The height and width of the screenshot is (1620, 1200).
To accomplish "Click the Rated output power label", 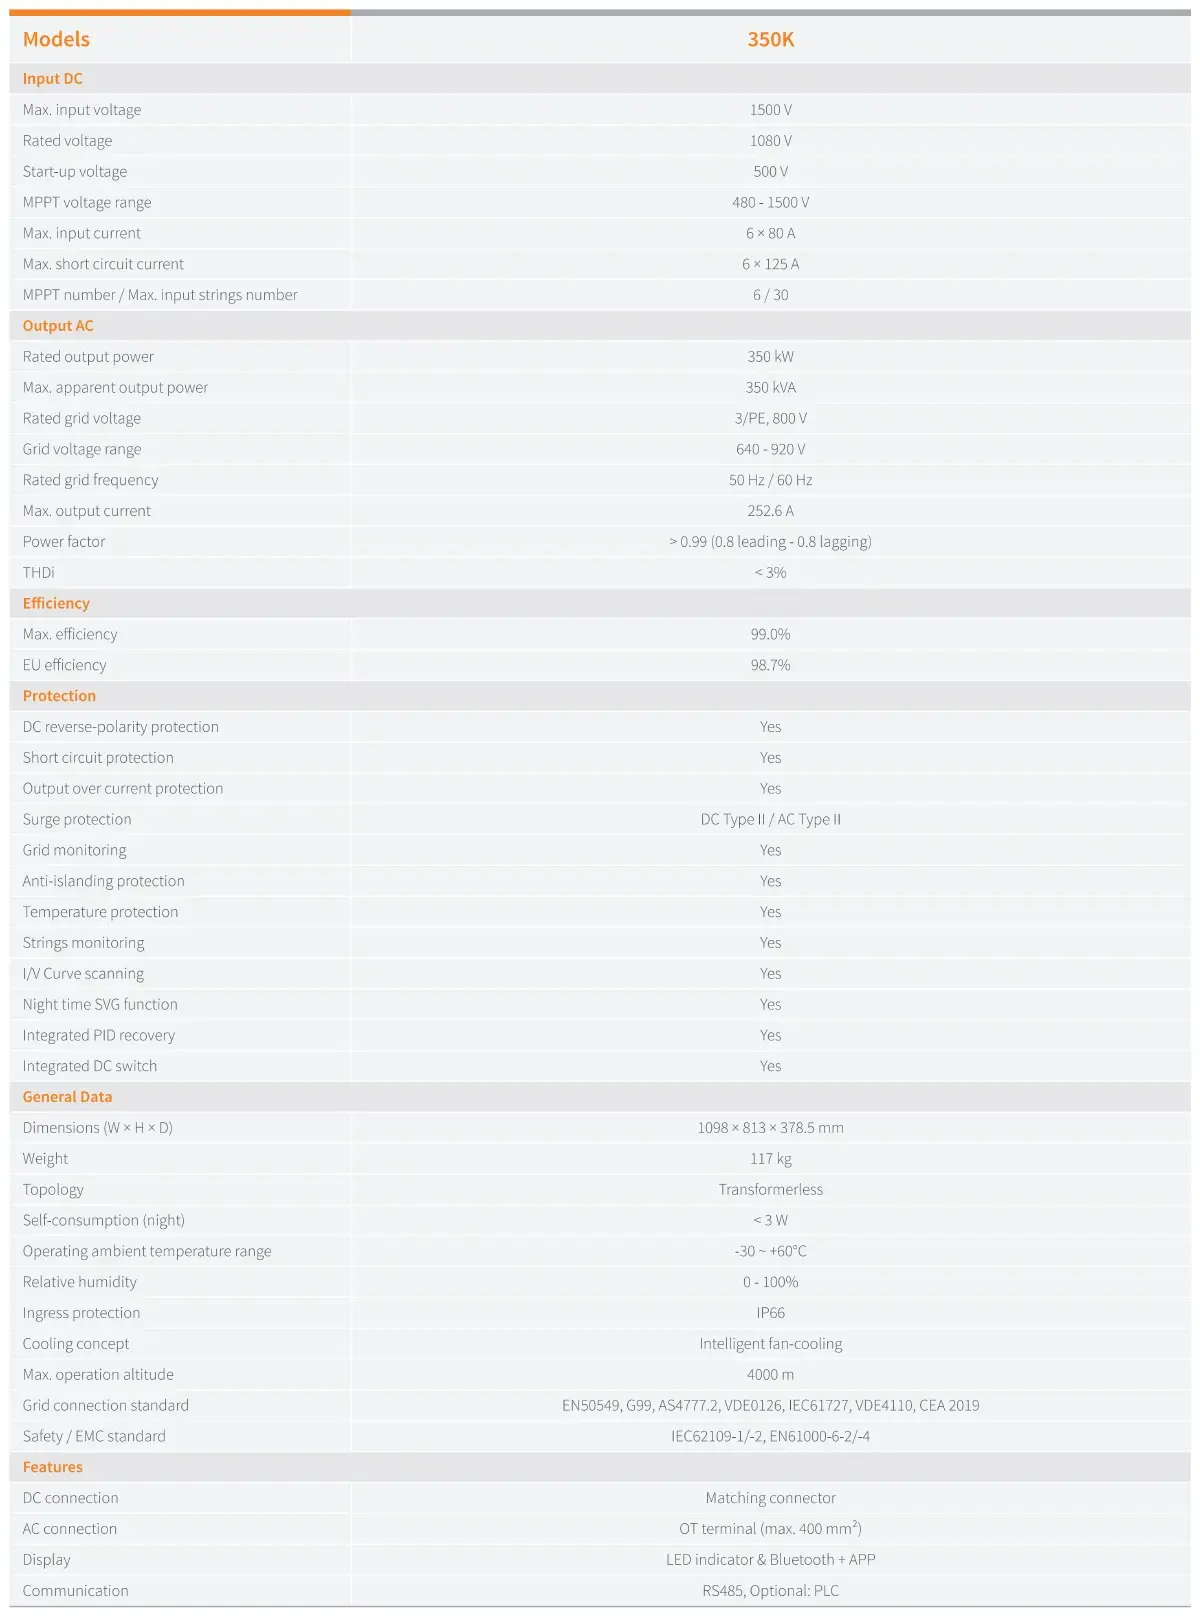I will point(88,356).
